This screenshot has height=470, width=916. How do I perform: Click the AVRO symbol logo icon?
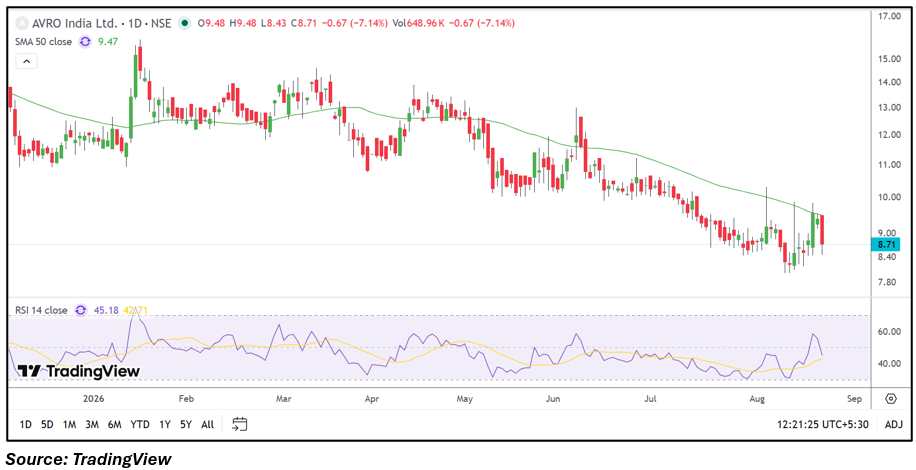click(21, 23)
